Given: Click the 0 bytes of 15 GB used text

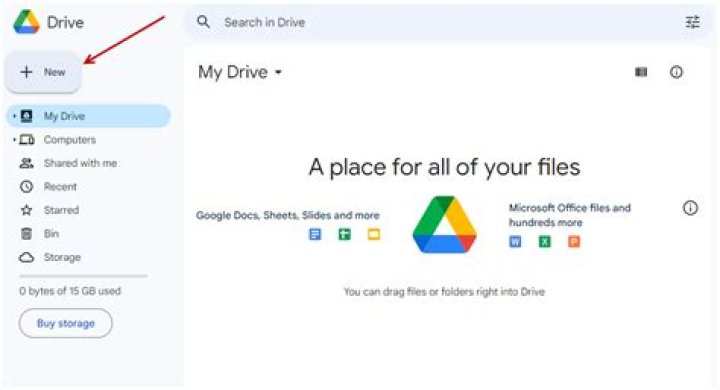Looking at the screenshot, I should point(70,291).
